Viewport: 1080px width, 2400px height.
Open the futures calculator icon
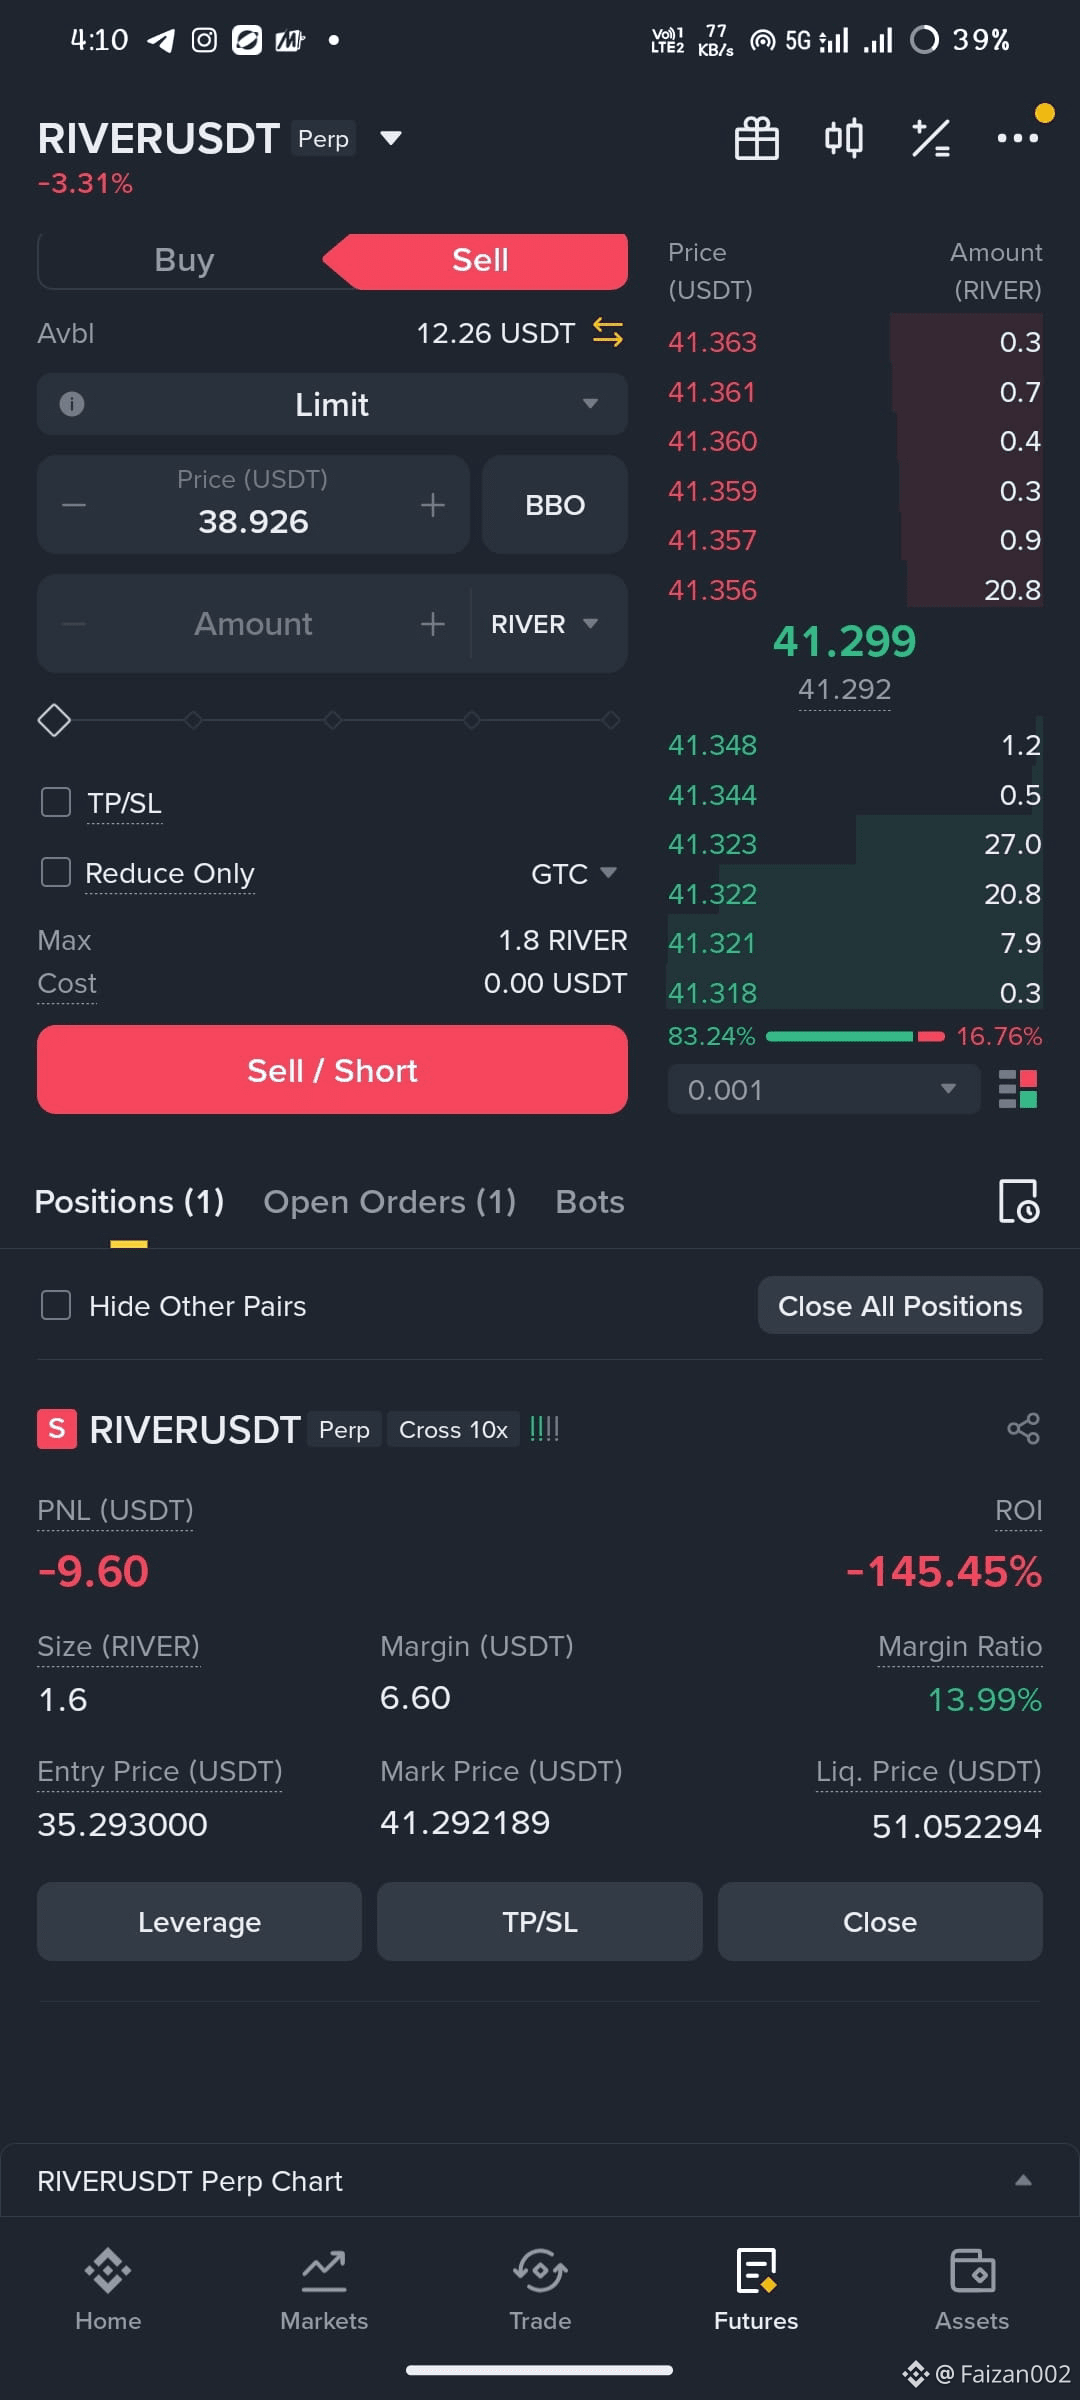(x=930, y=138)
